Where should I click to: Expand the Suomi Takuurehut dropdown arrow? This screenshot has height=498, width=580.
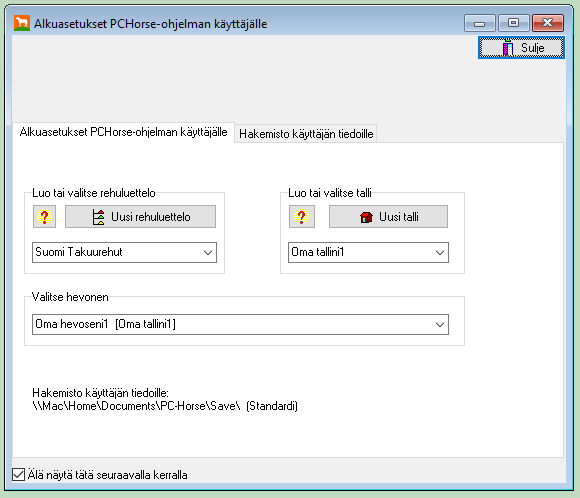208,253
